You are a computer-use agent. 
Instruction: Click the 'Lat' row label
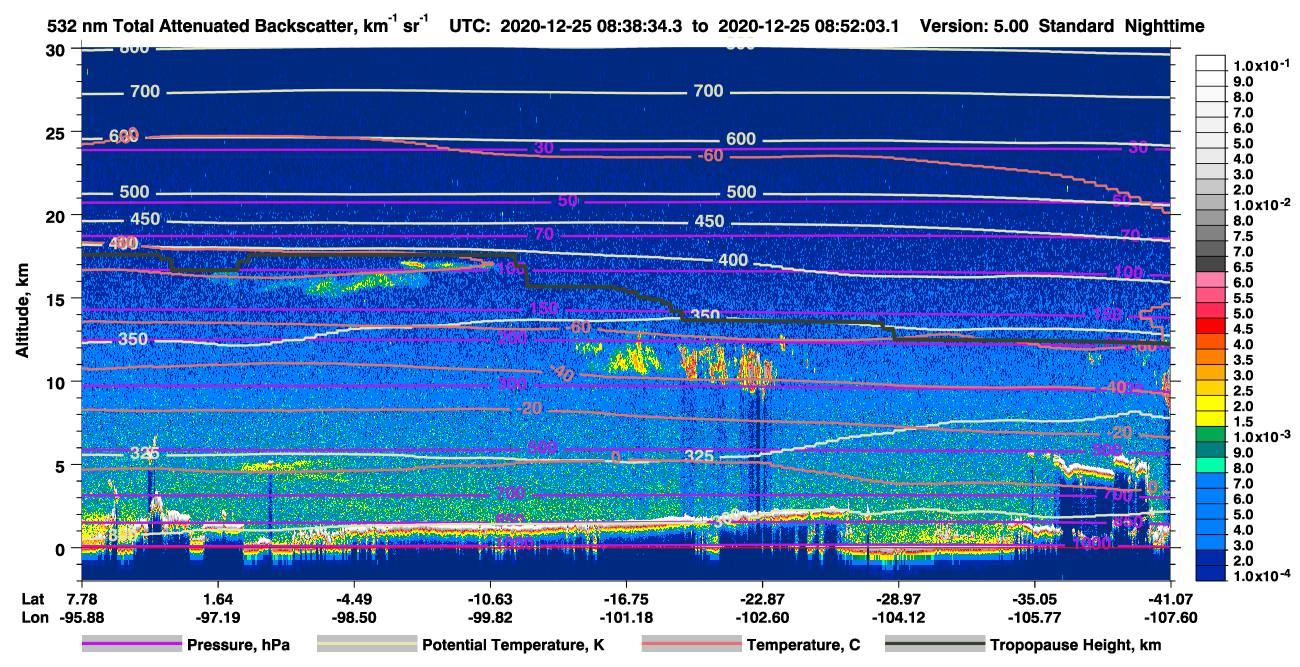click(x=33, y=598)
